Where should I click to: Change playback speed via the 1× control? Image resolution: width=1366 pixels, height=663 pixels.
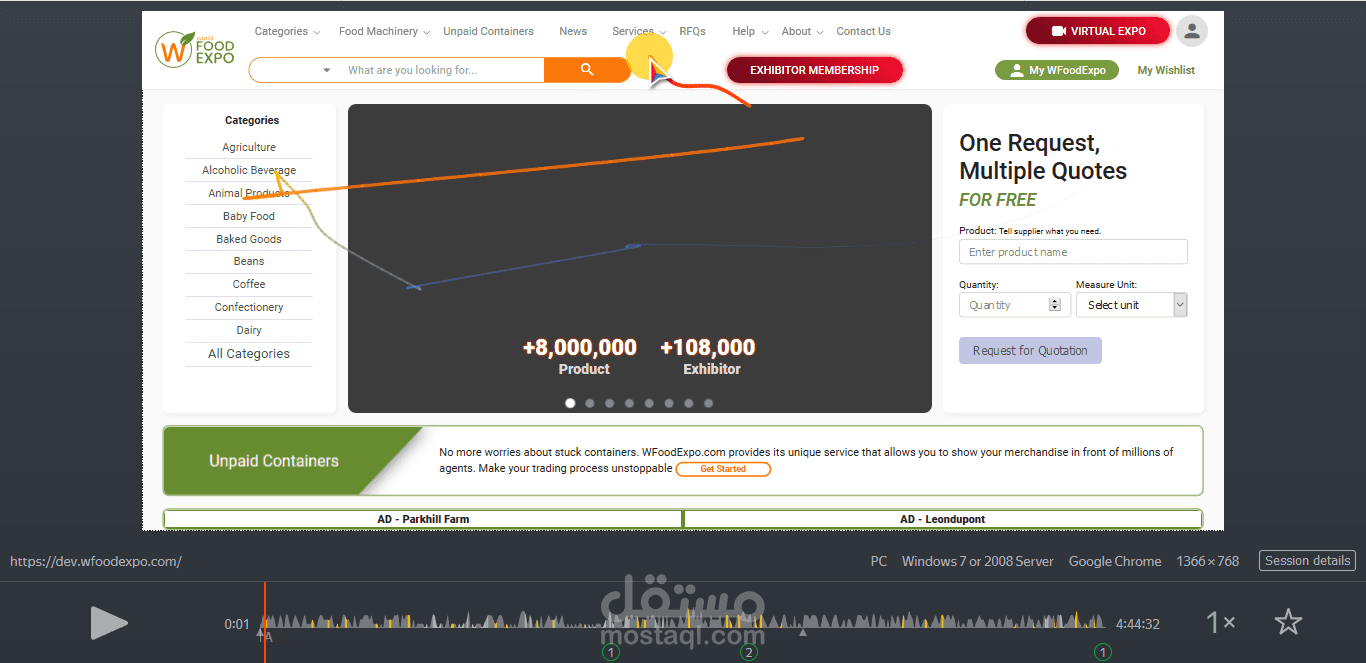tap(1220, 623)
